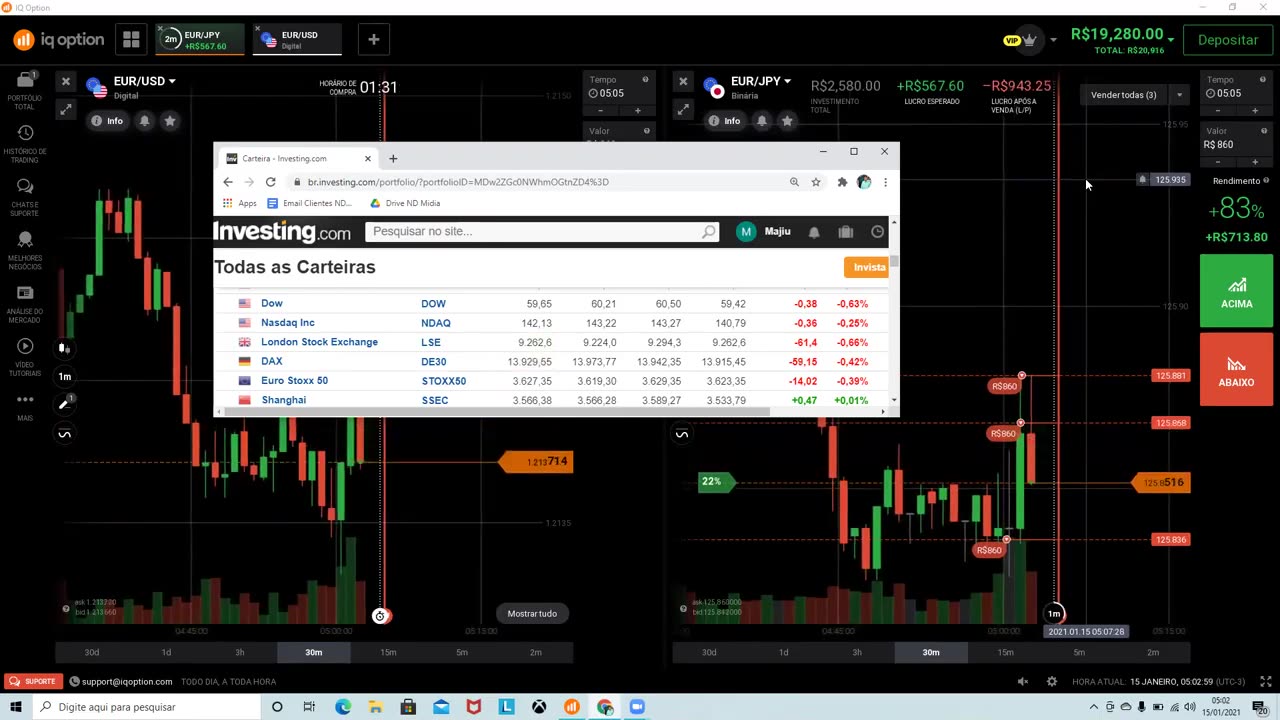Open Portfólio Total in left sidebar
The width and height of the screenshot is (1280, 720).
[x=25, y=88]
